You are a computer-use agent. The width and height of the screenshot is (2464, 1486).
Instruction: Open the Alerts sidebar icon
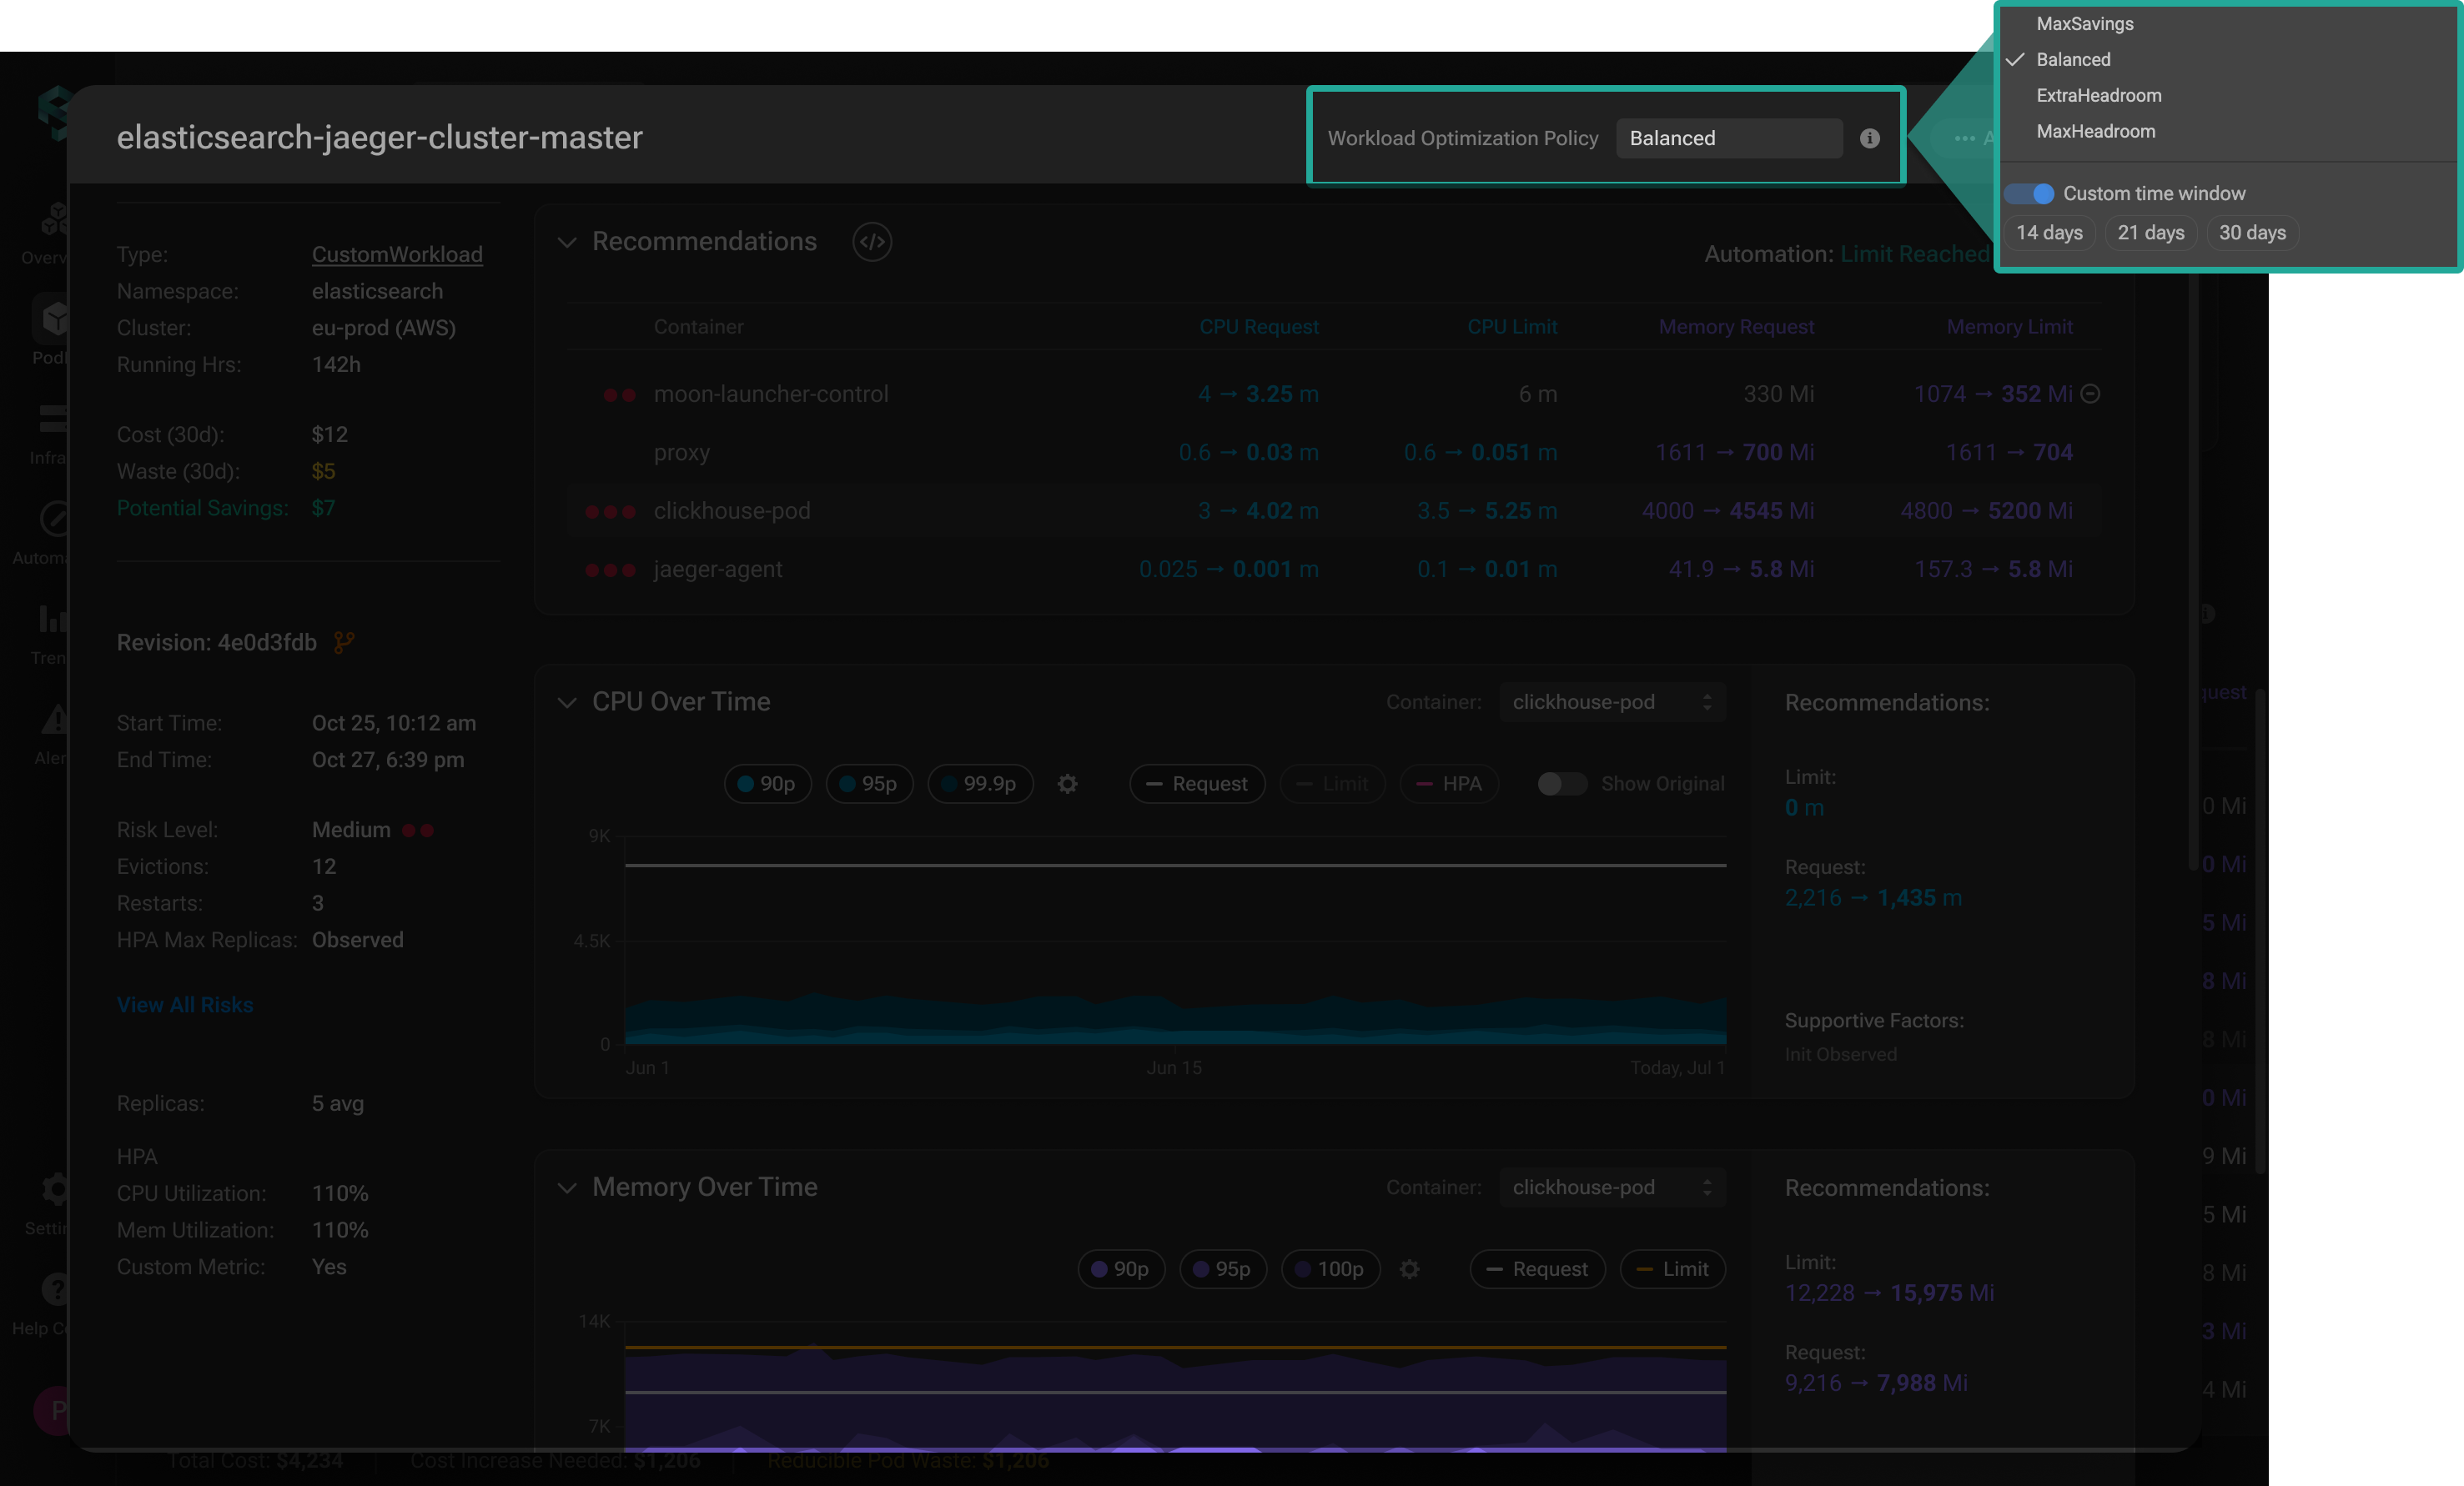click(54, 719)
